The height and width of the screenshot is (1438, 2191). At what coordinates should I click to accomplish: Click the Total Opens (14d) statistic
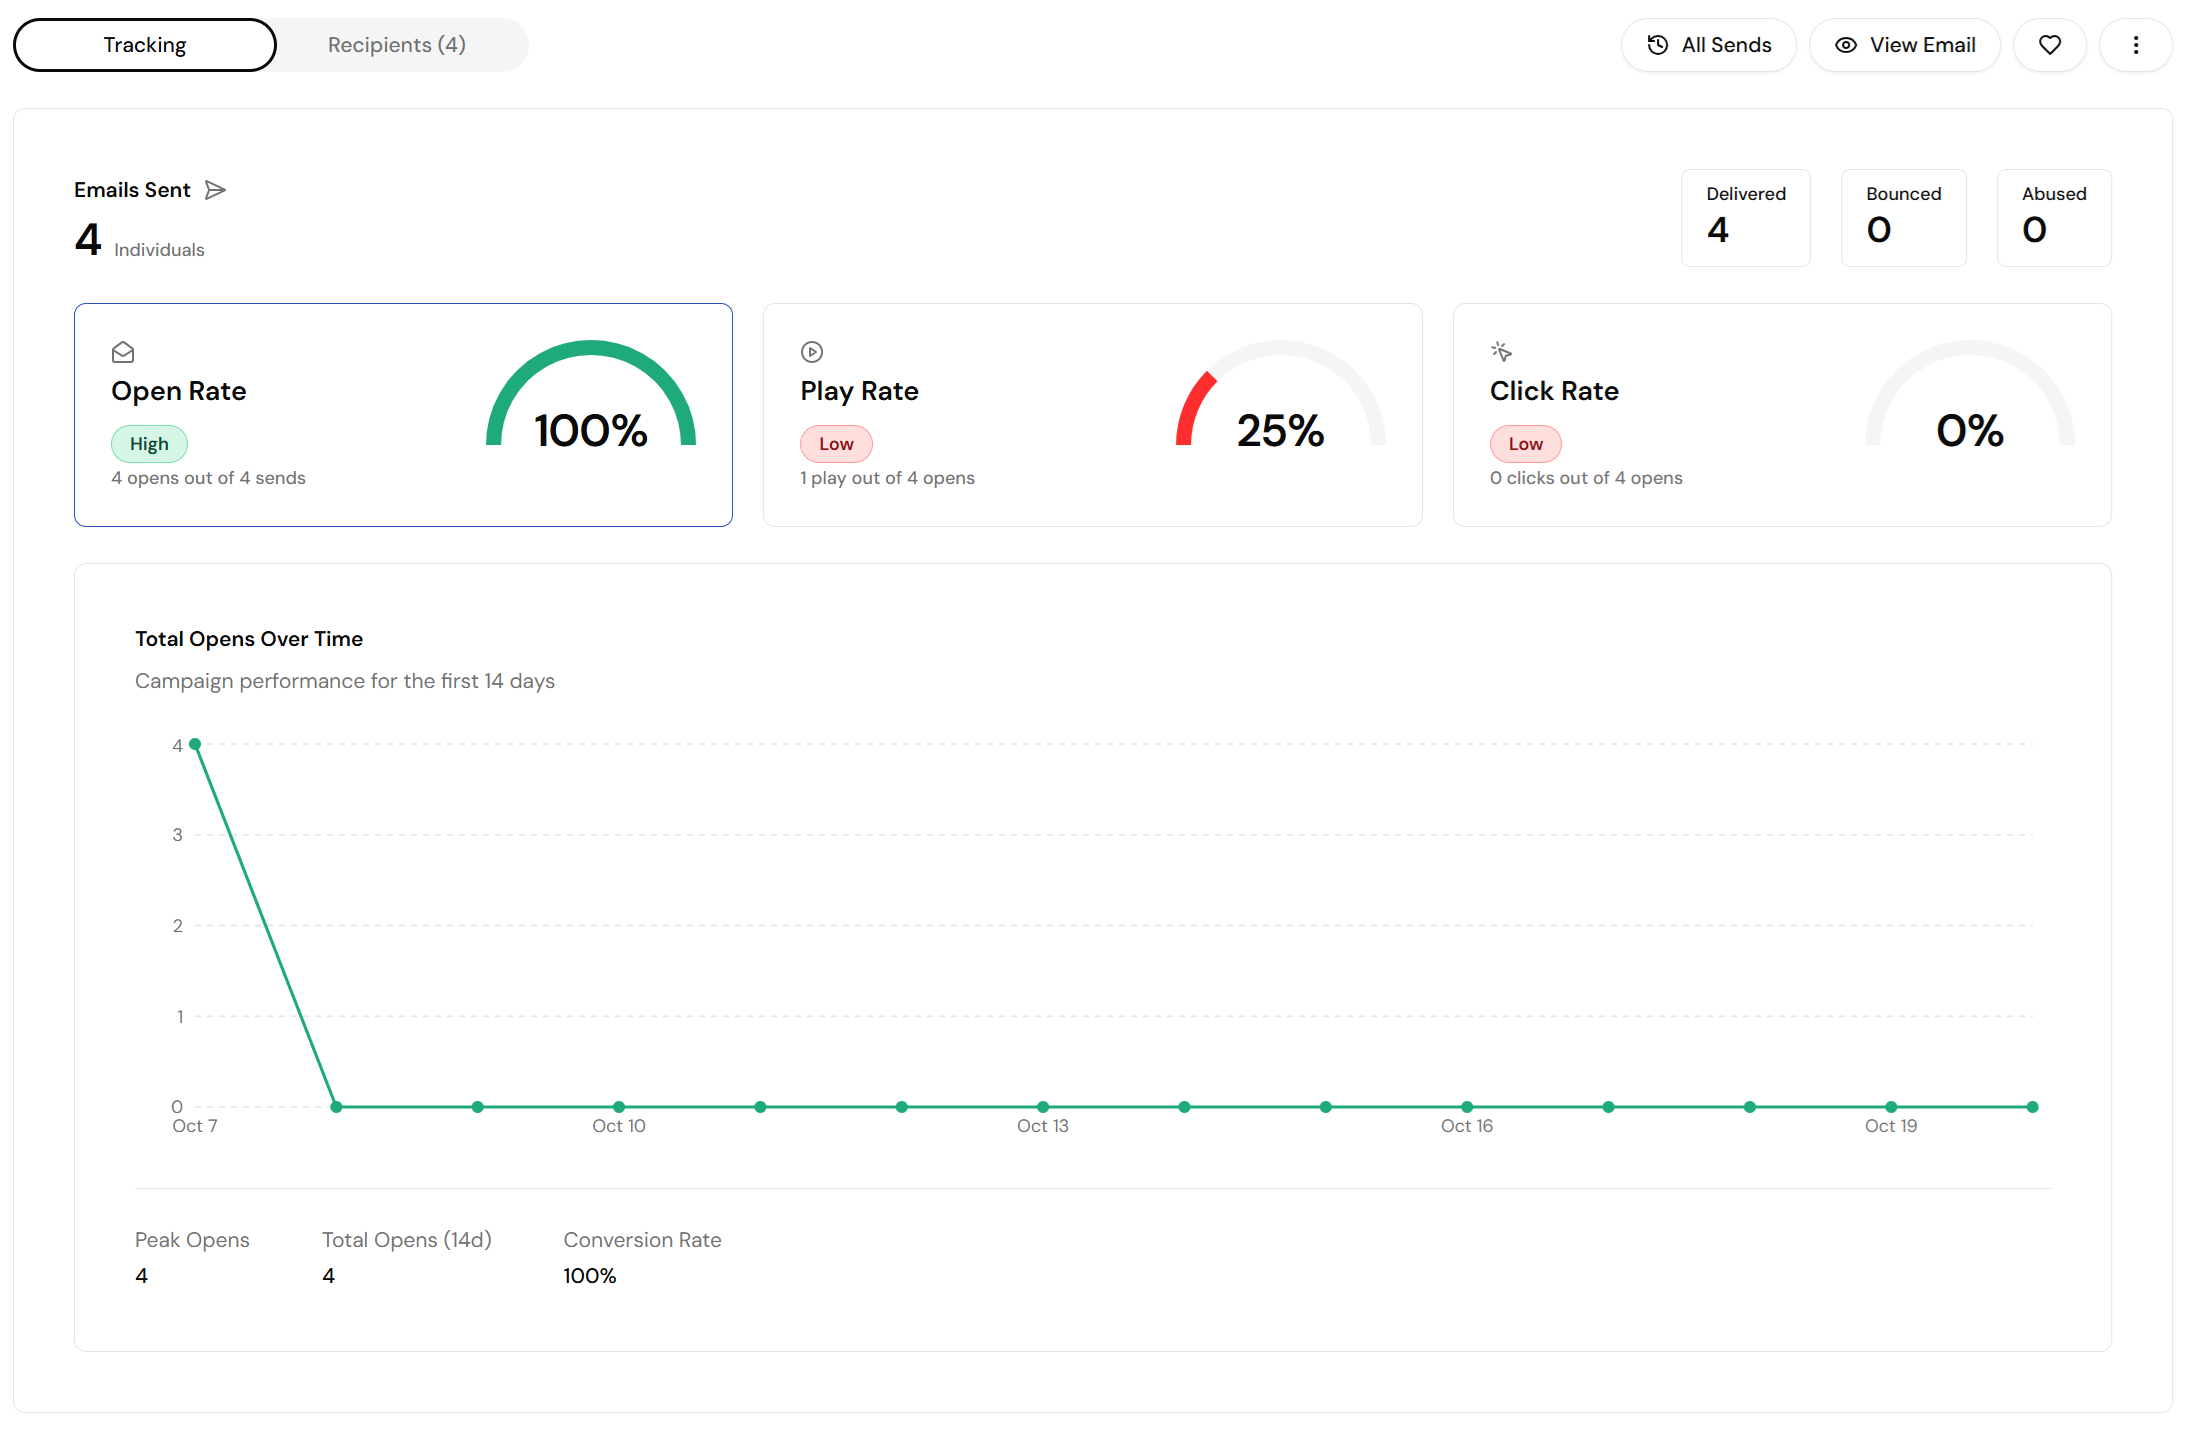coord(407,1257)
